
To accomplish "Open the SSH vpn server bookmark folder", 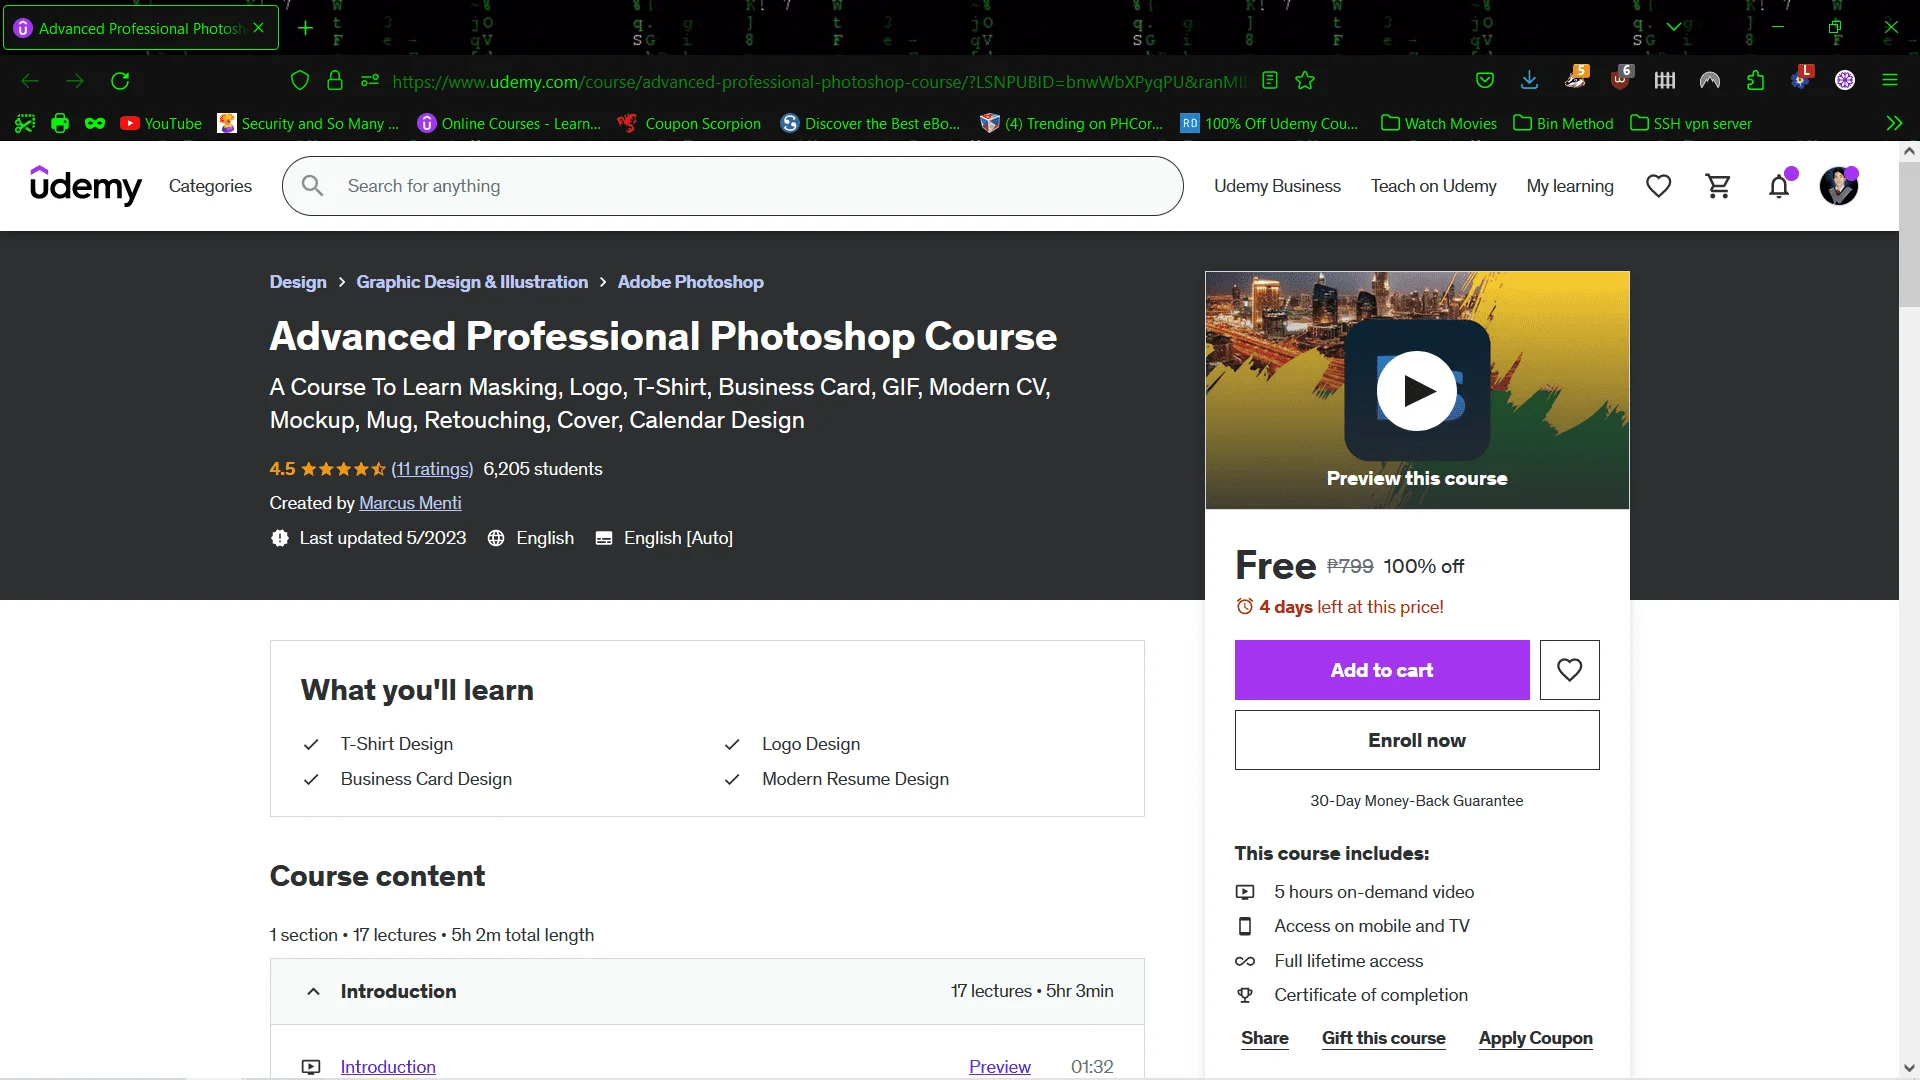I will 1691,123.
